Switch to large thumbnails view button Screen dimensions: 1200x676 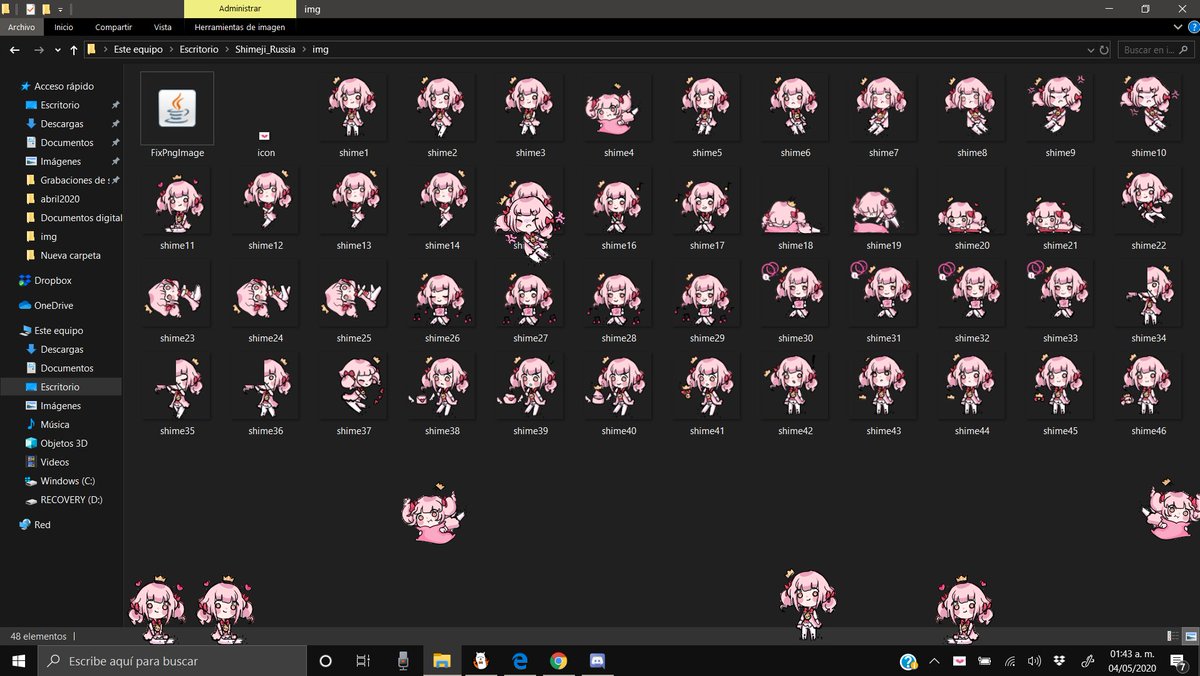(x=1190, y=636)
